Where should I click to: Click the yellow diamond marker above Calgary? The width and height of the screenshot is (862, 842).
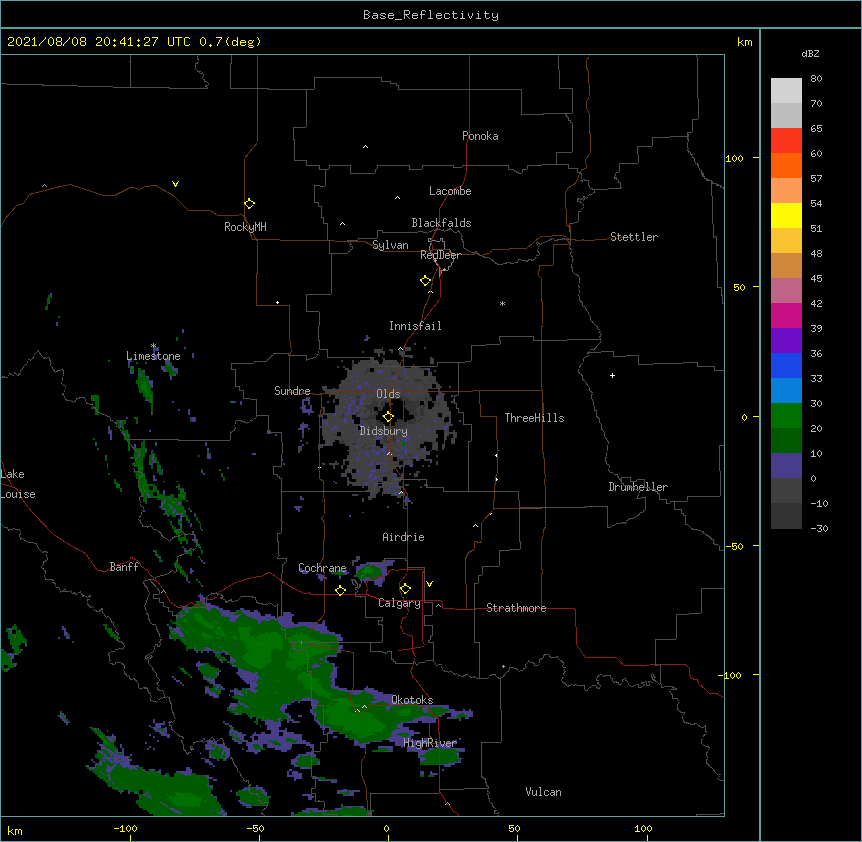click(x=405, y=589)
